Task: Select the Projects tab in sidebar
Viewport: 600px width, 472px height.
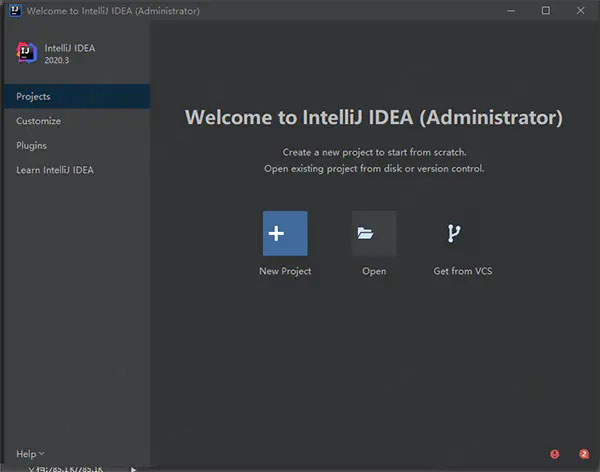Action: coord(34,96)
